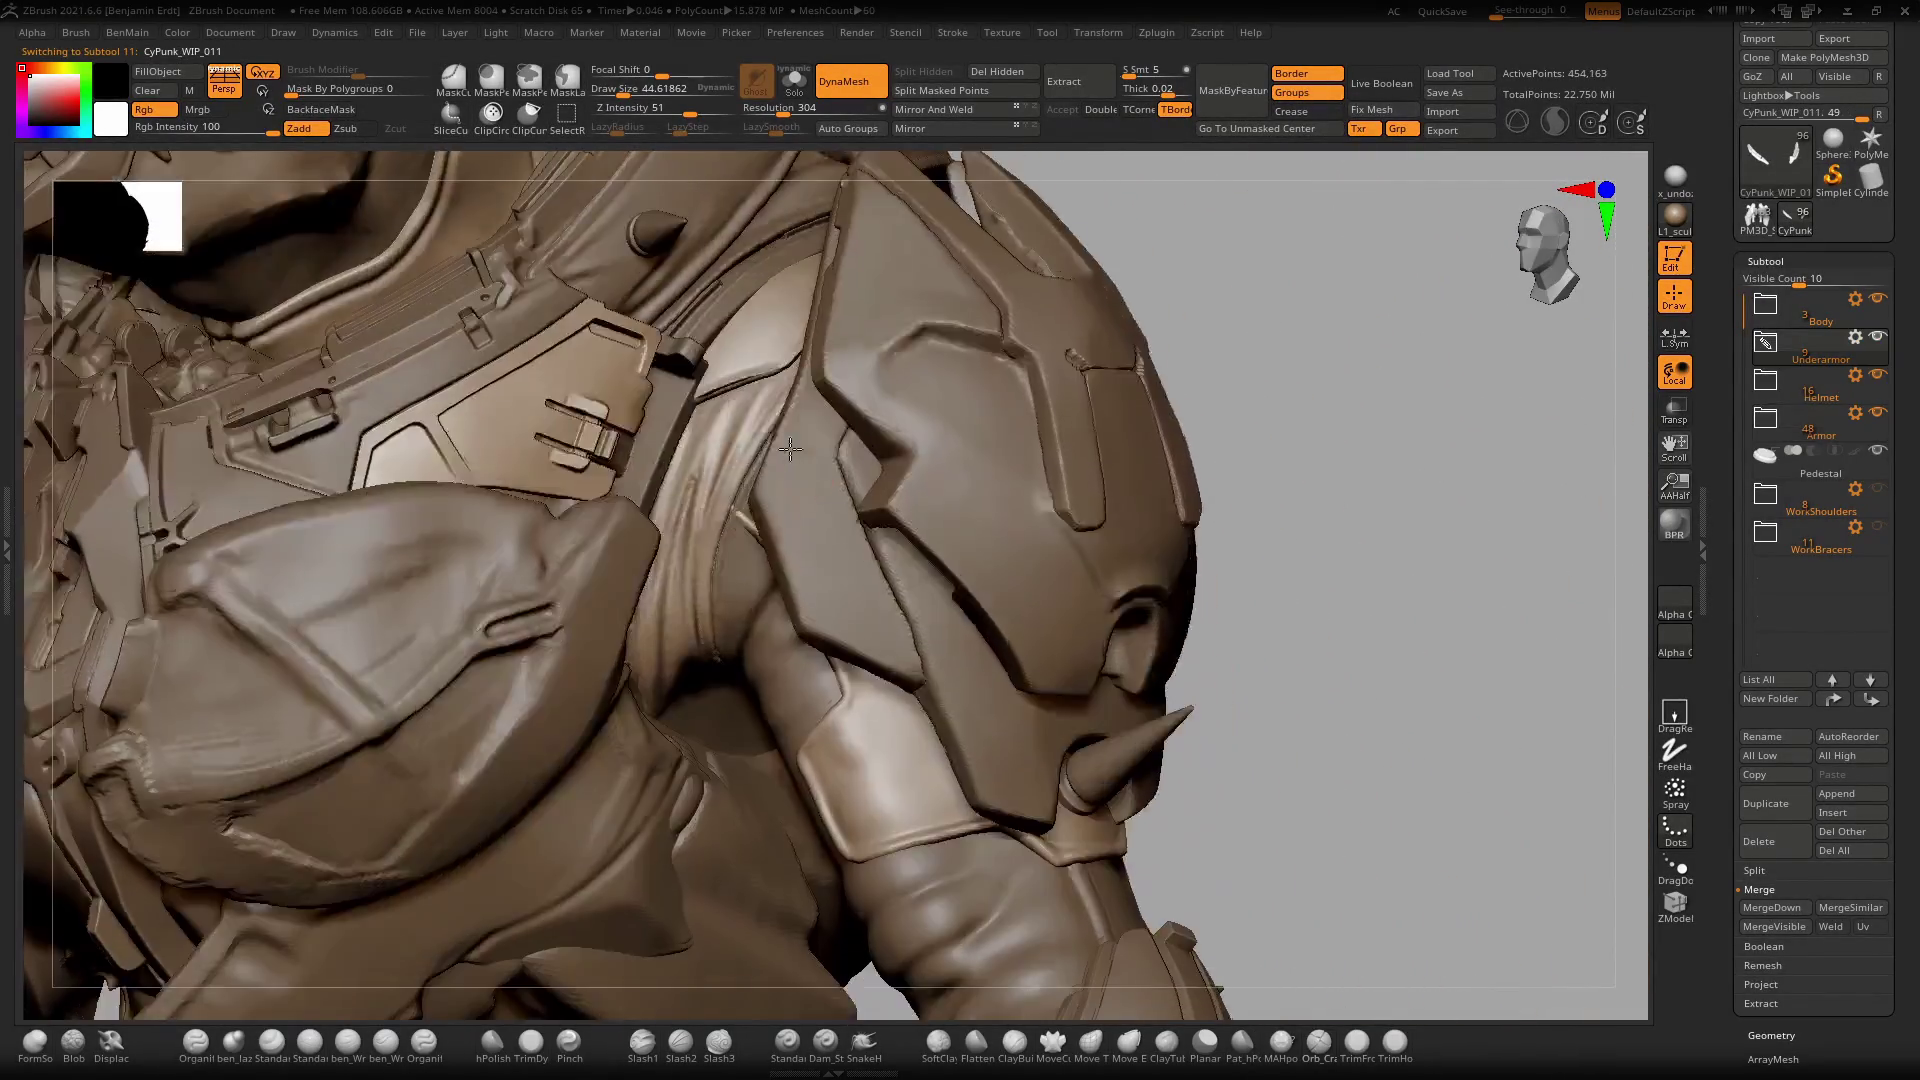Click the MergeDown button
This screenshot has width=1920, height=1080.
[1775, 907]
